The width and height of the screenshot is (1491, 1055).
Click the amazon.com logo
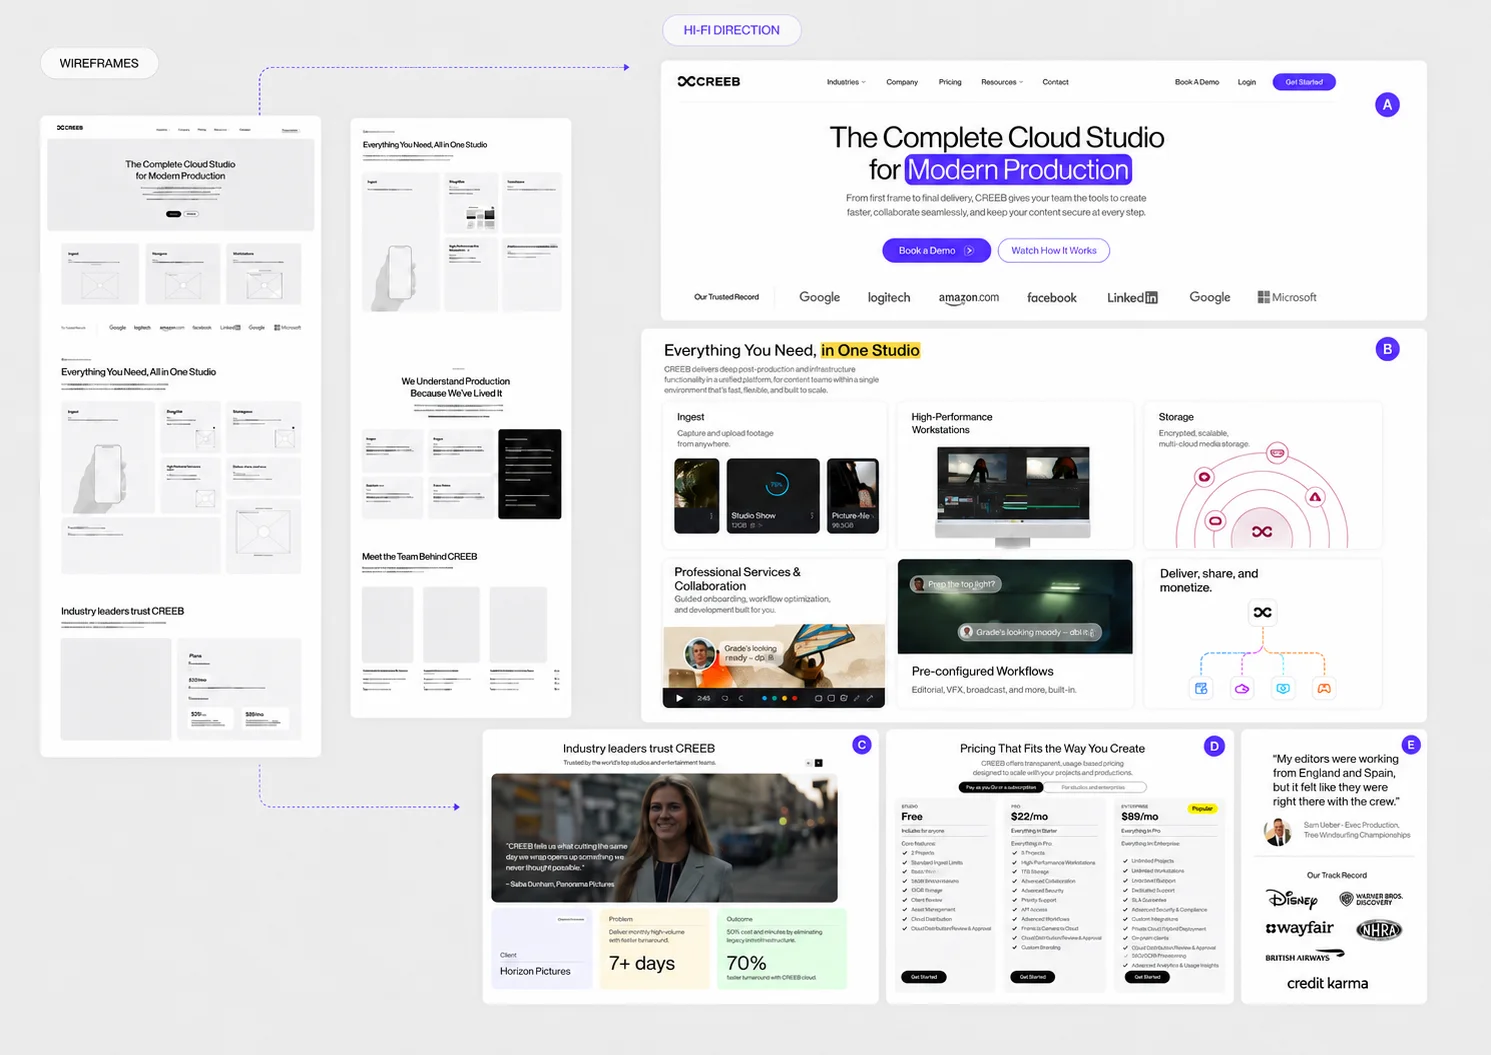click(969, 297)
